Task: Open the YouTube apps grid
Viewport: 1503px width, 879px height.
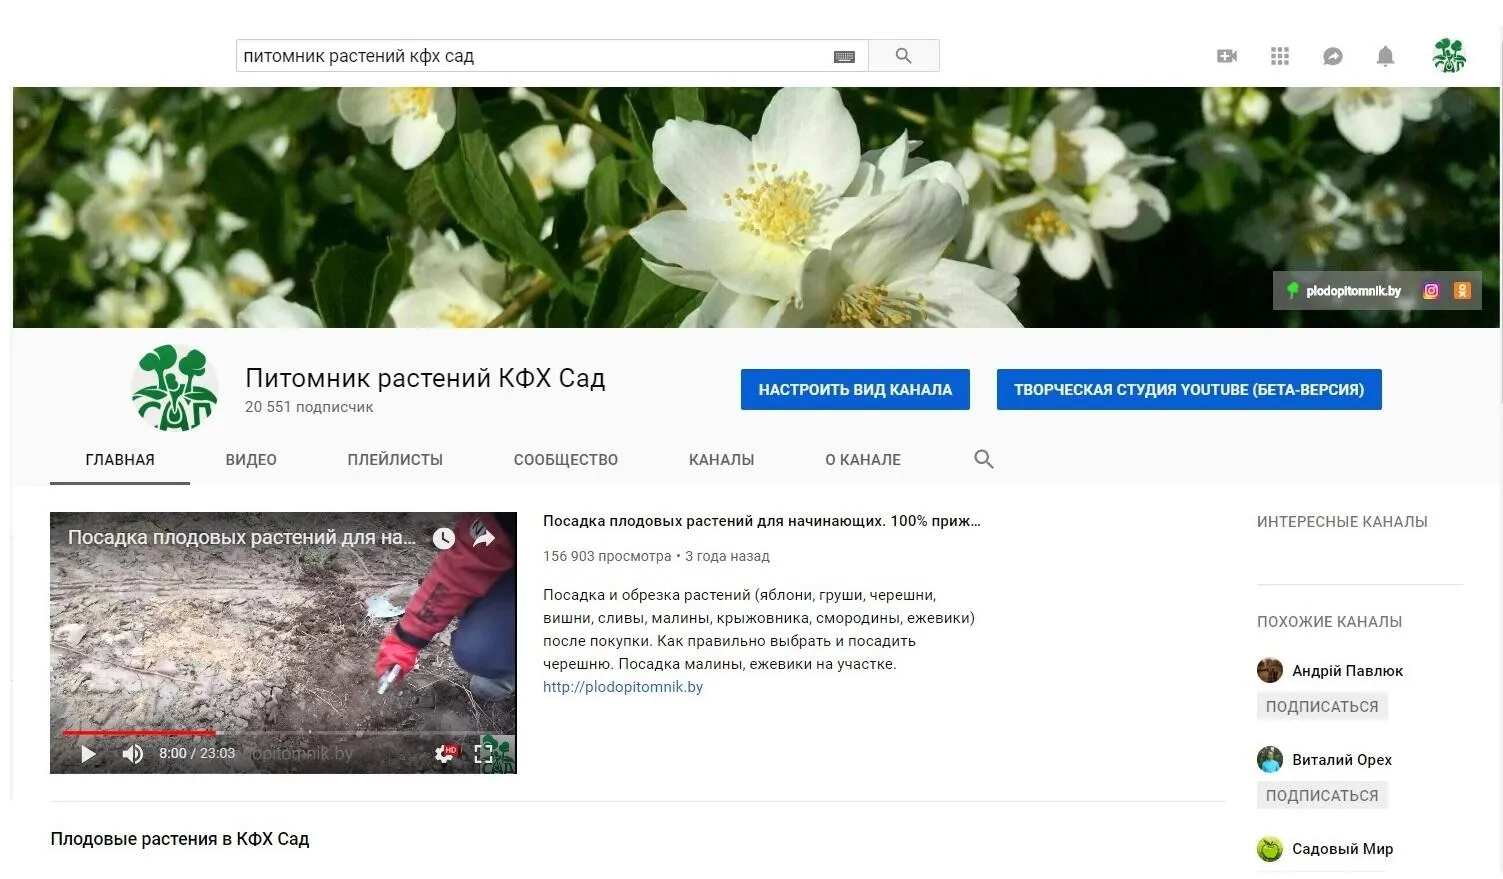Action: pos(1279,56)
